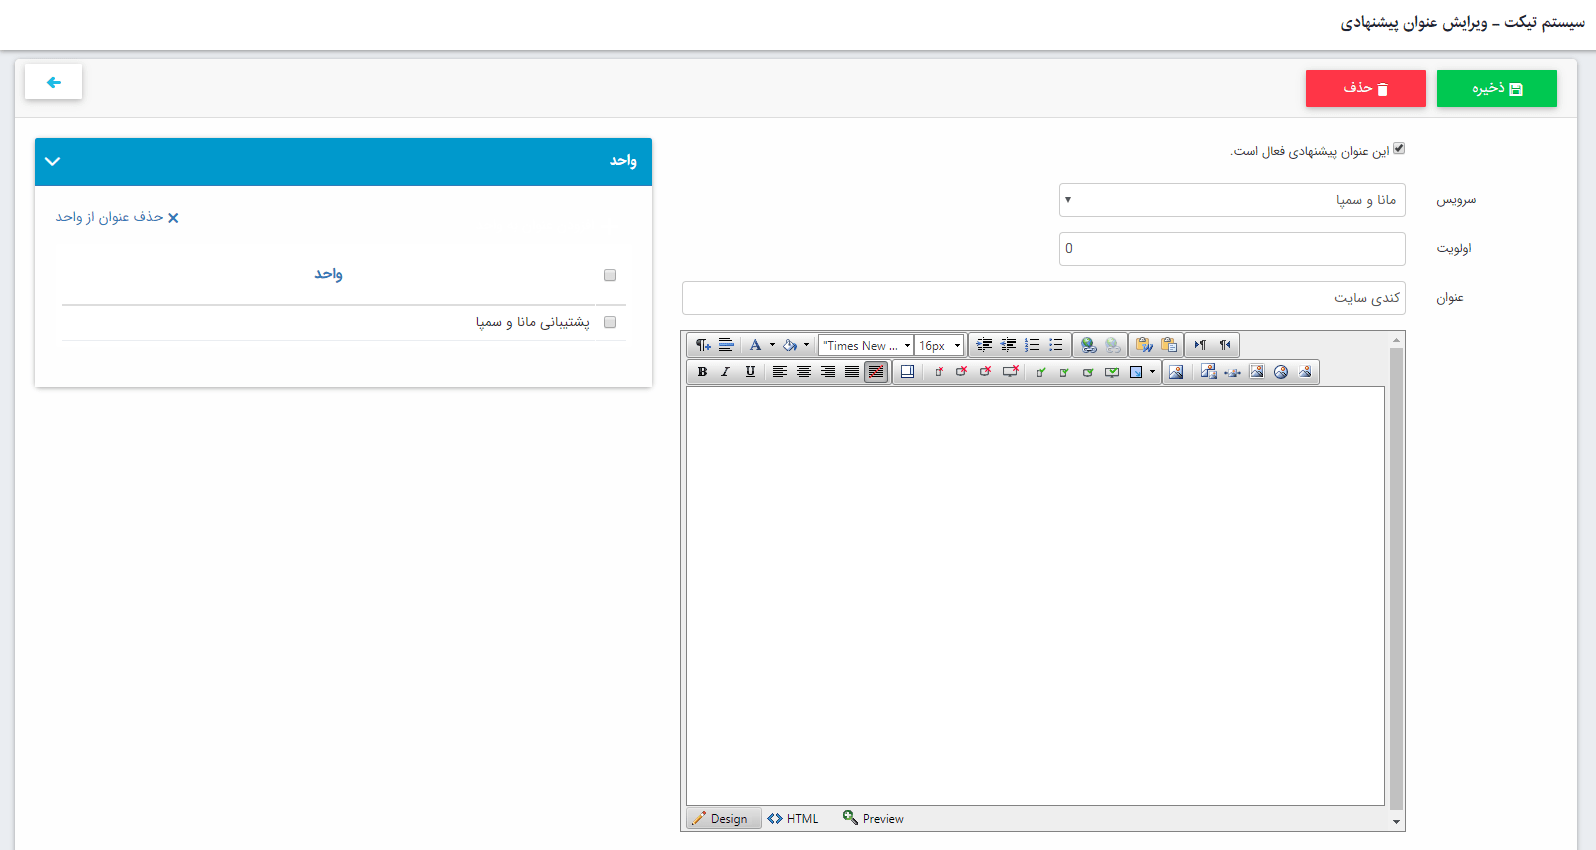Apply italic formatting in the editor

726,372
